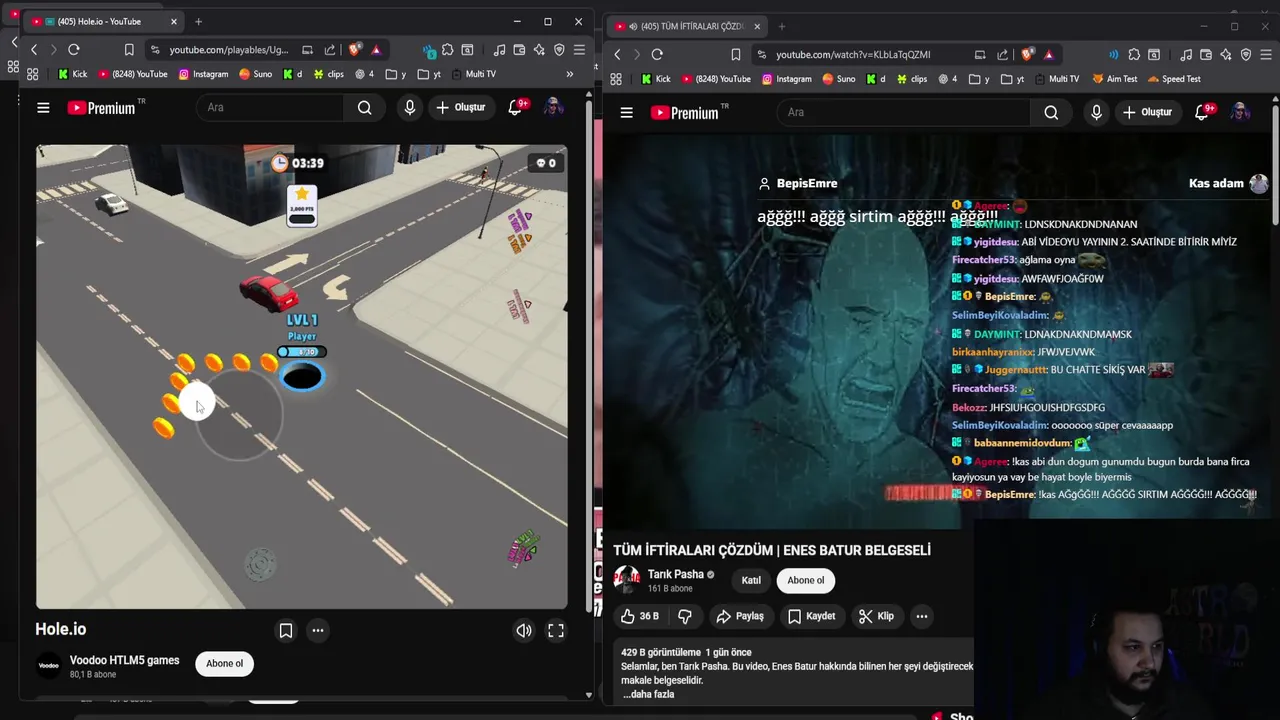Open Instagram bookmark in right window

click(786, 79)
